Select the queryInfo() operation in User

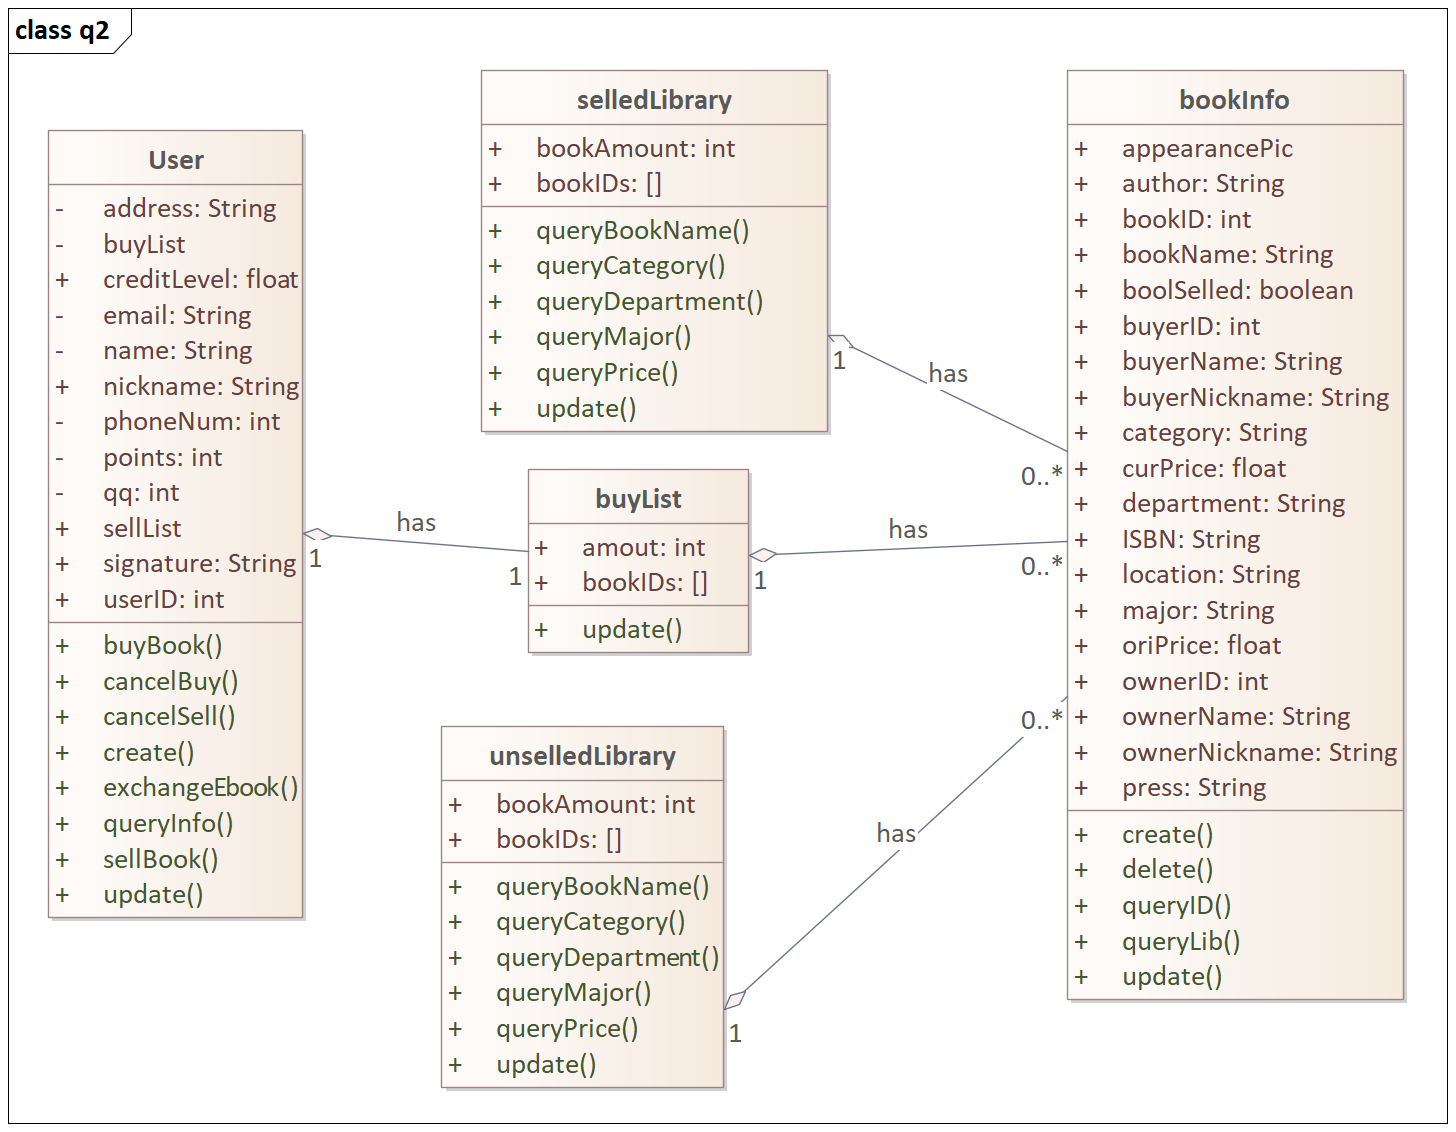pyautogui.click(x=168, y=823)
